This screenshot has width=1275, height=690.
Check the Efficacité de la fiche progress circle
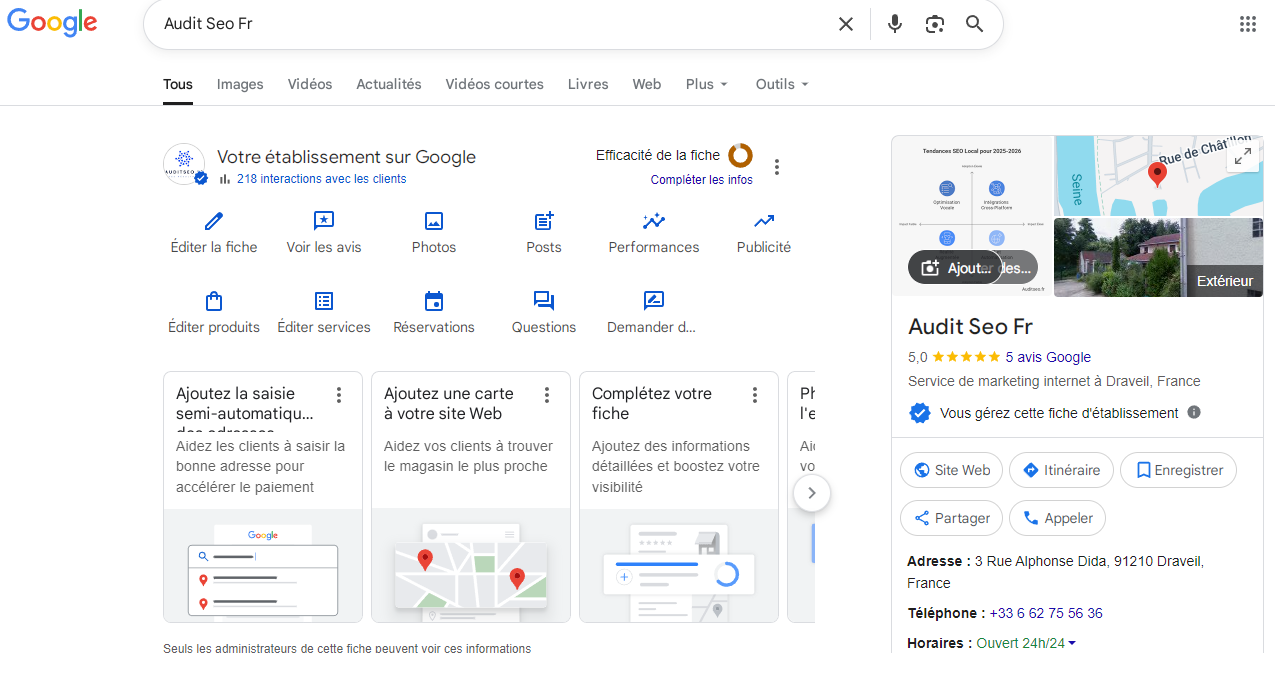click(739, 155)
